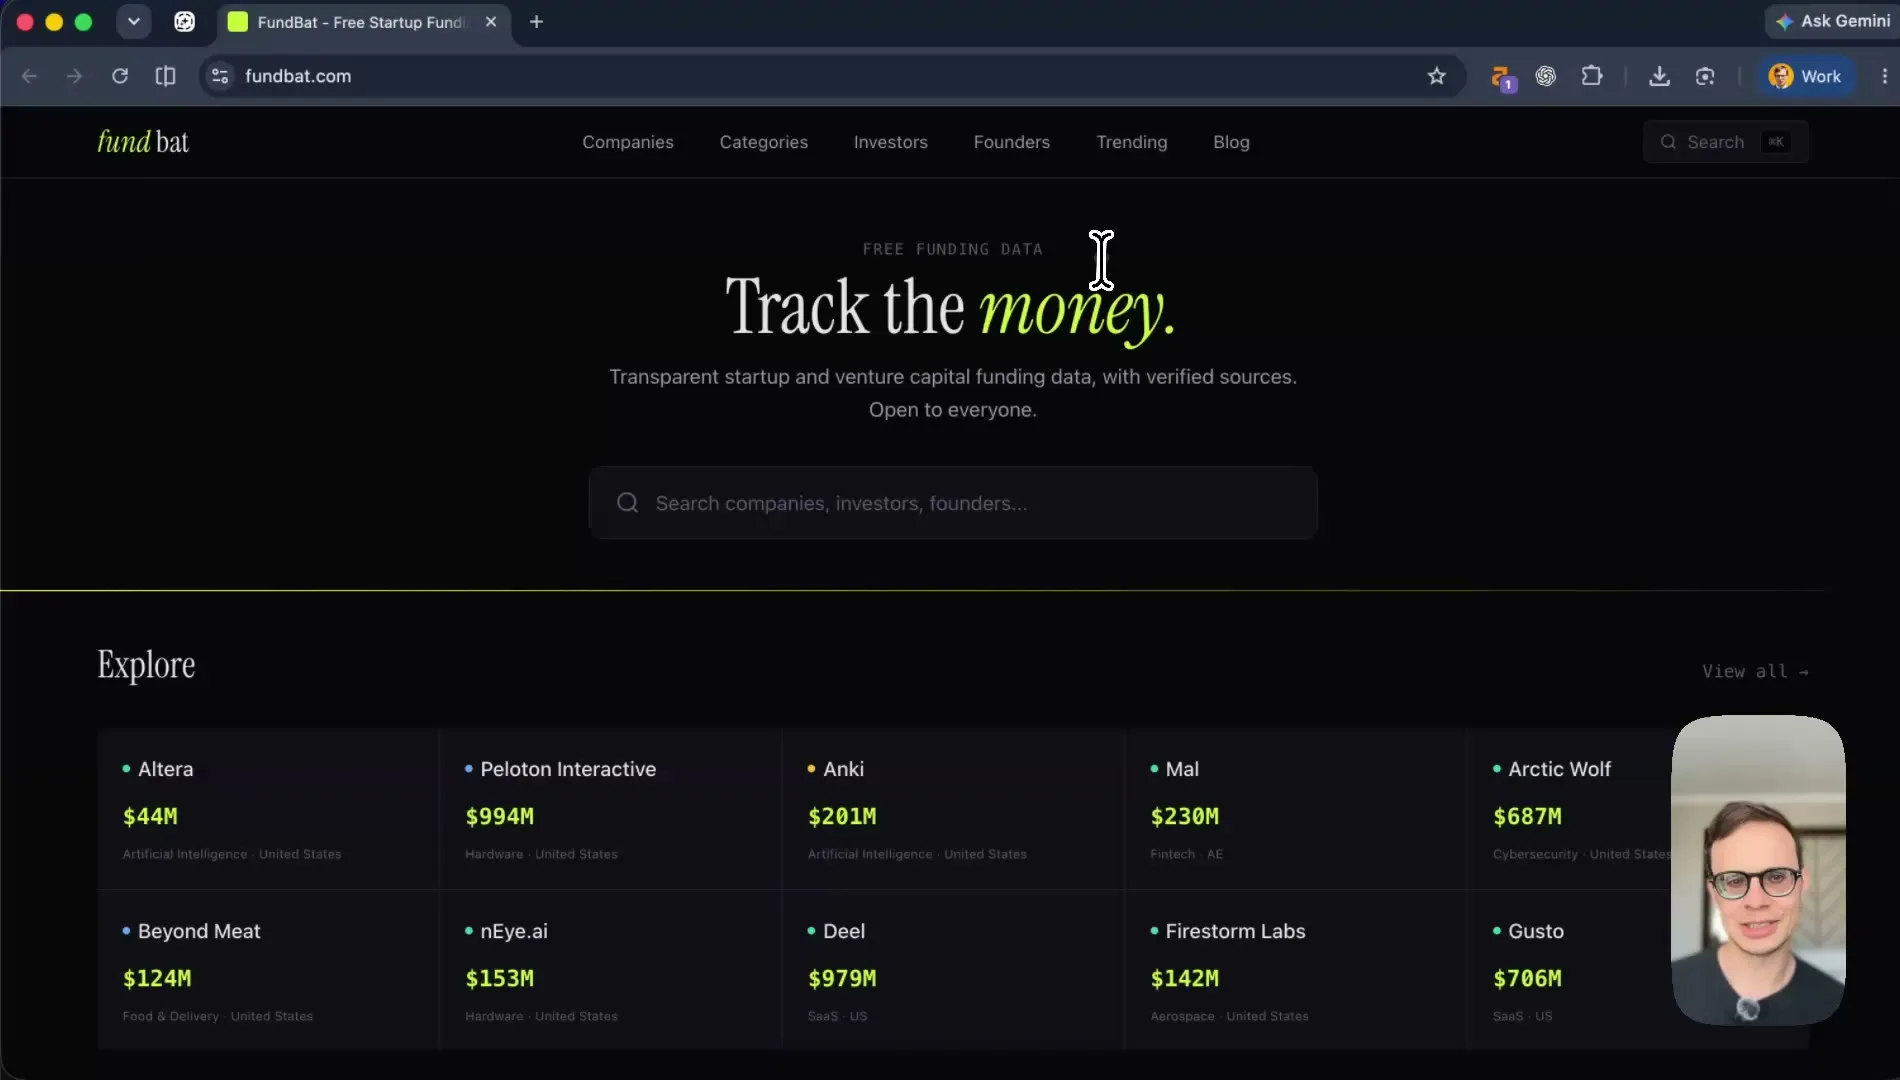Open the Investors nav item

891,142
